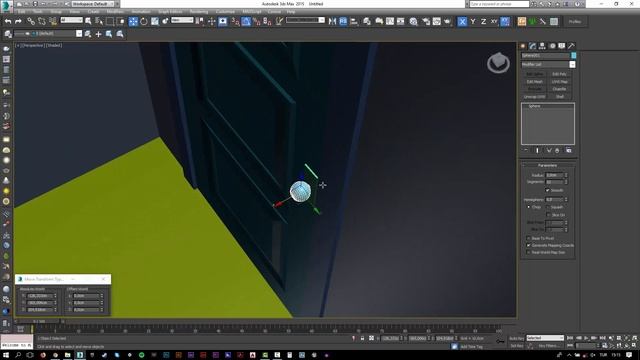Viewport: 640px width, 360px height.
Task: Restrict movement to the XY plane
Action: [494, 21]
